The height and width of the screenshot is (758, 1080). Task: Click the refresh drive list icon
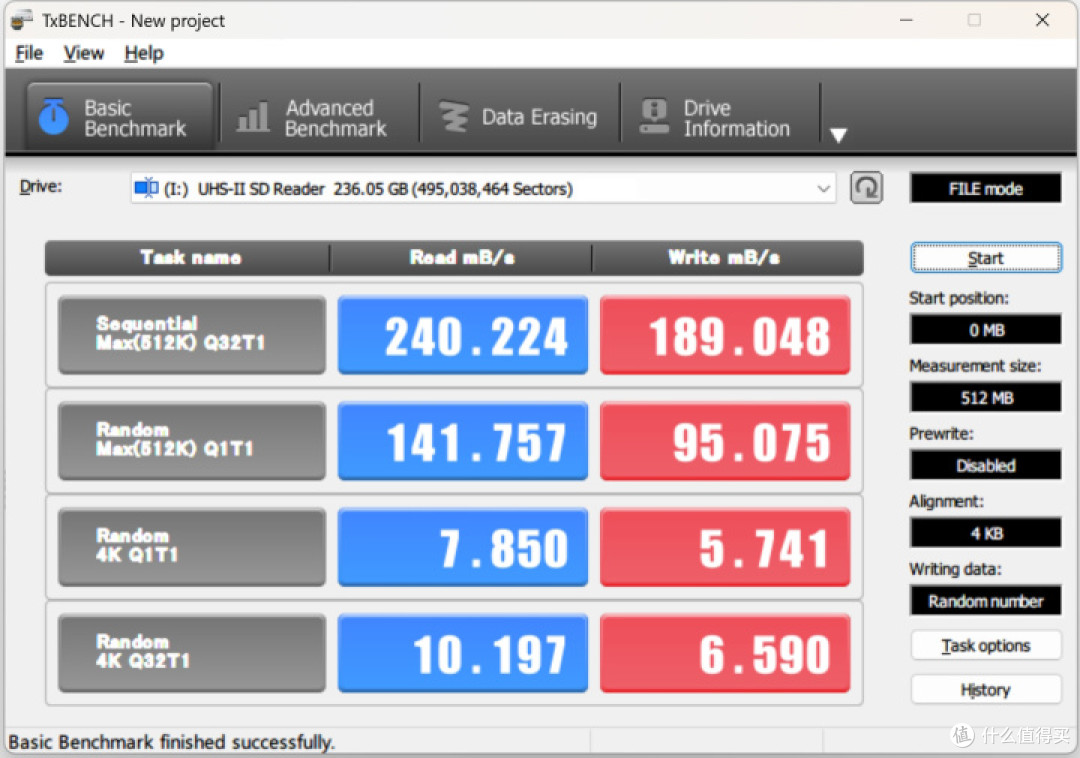866,188
